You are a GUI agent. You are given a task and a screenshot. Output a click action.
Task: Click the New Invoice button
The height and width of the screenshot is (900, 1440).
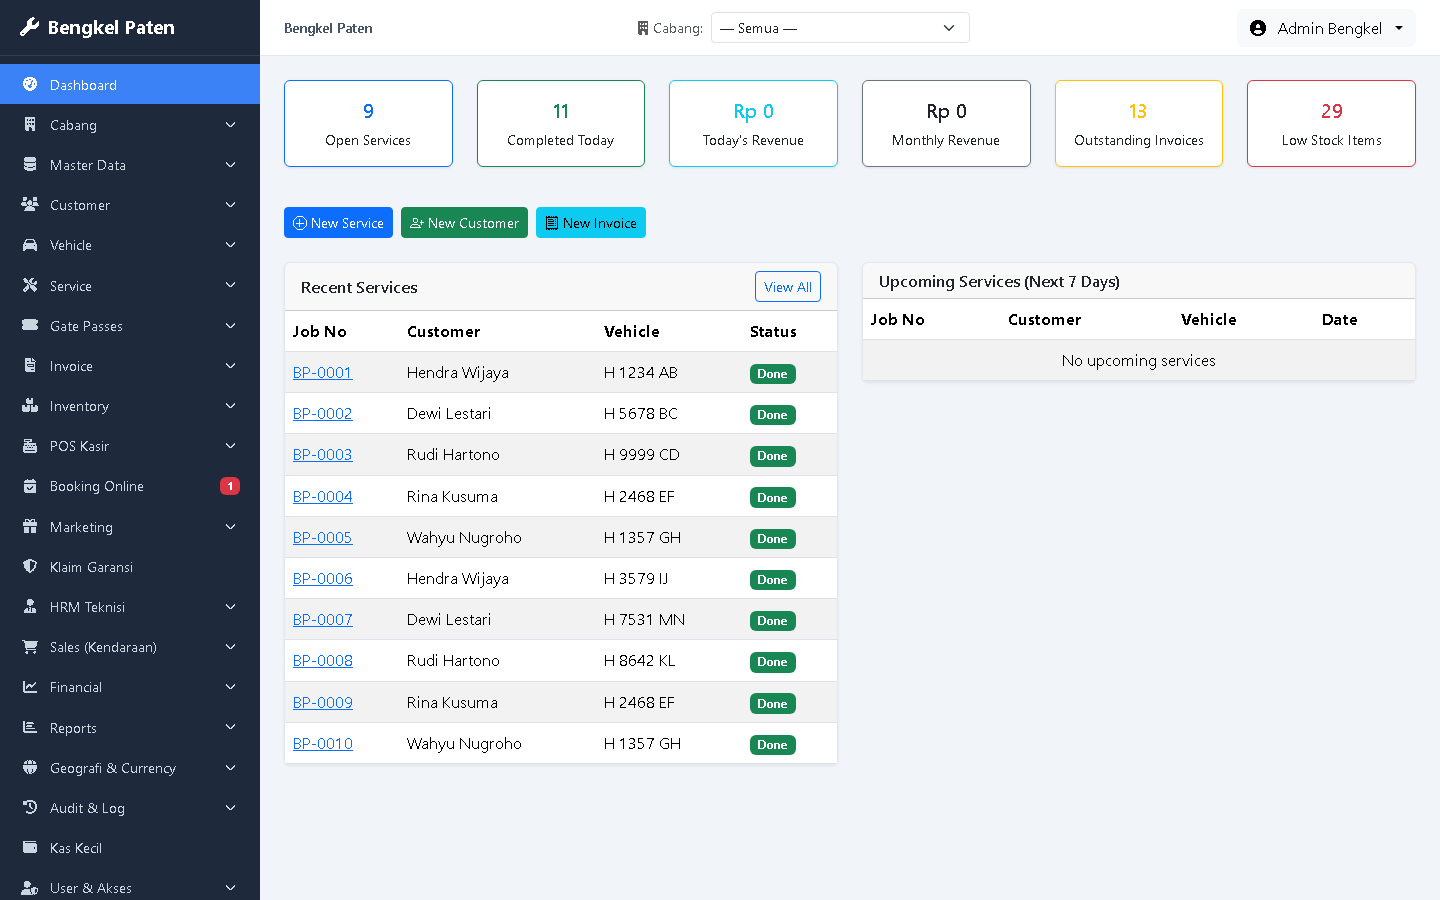[x=591, y=223]
